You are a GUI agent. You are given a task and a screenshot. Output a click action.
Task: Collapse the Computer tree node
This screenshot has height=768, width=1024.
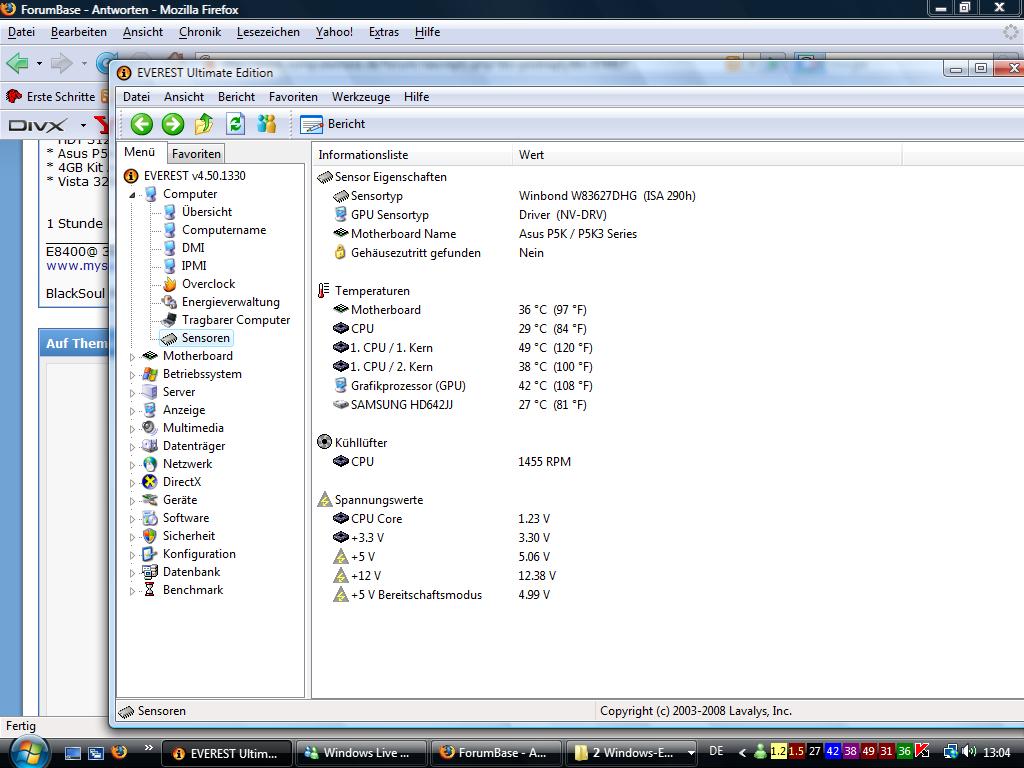[x=132, y=195]
